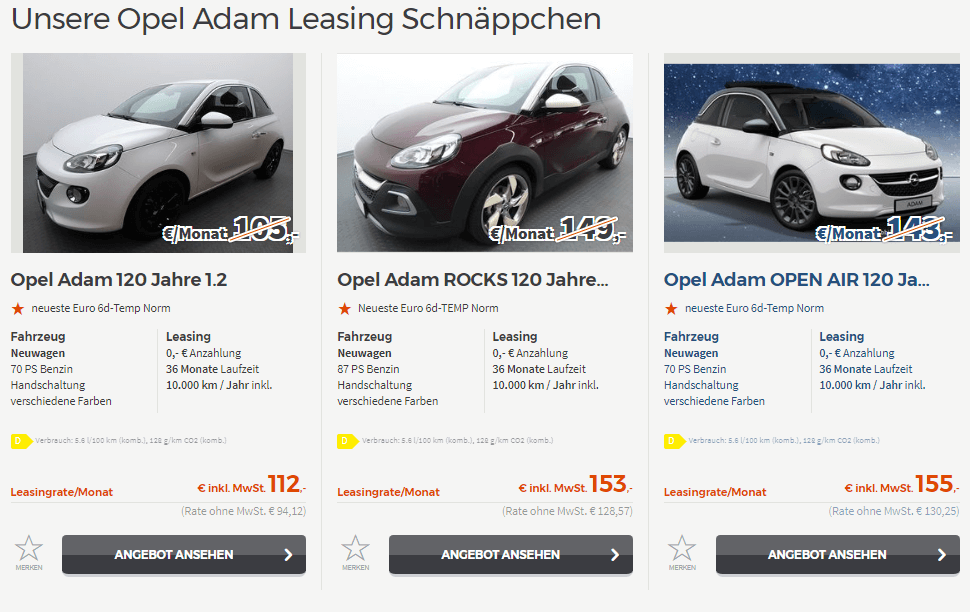View offer for the 112 euro Opel Adam
This screenshot has height=612, width=970.
[x=184, y=554]
